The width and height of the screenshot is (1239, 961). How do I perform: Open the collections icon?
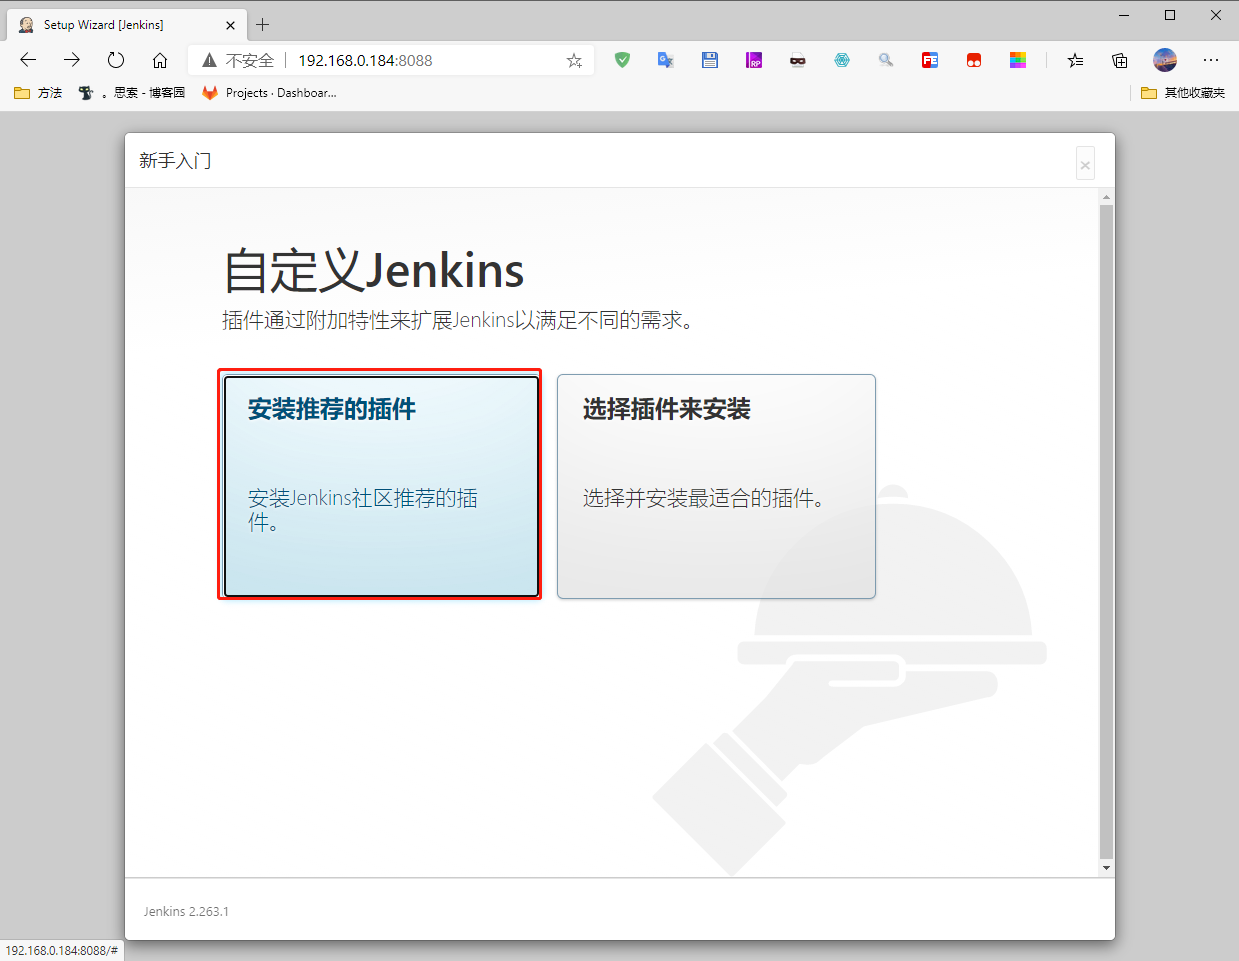point(1120,60)
